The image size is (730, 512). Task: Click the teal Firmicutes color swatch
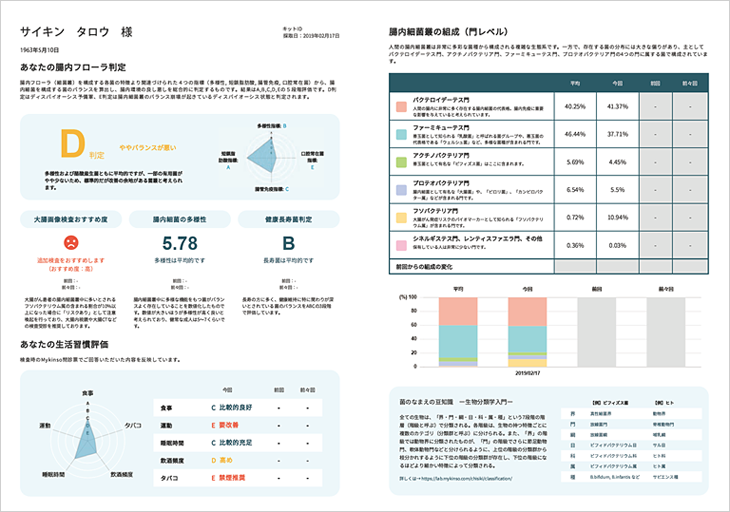[401, 135]
